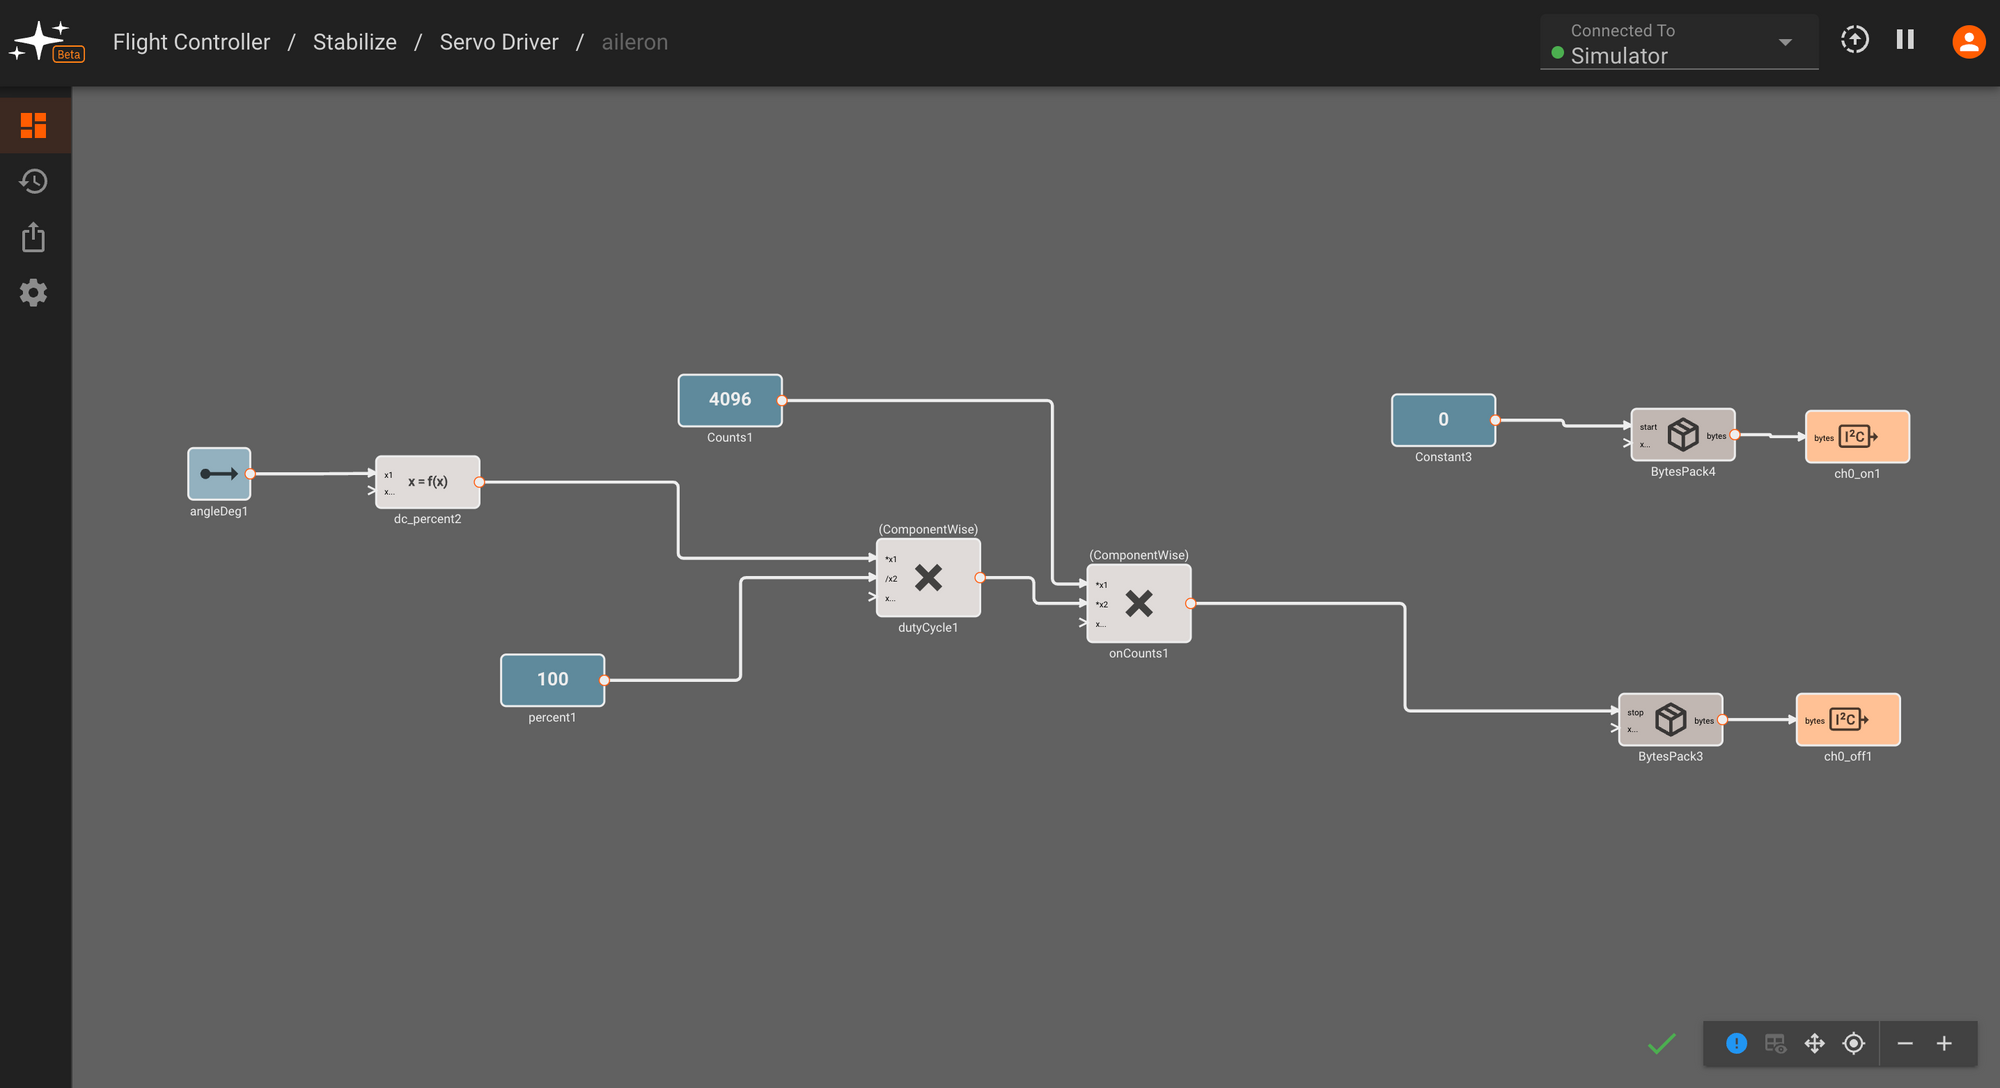Go to Flight Controller breadcrumb

[x=191, y=42]
